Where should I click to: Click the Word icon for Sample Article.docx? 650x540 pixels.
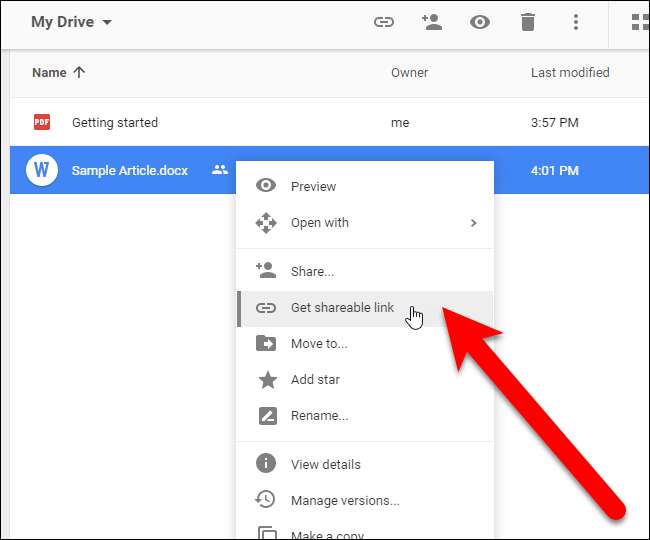(42, 170)
